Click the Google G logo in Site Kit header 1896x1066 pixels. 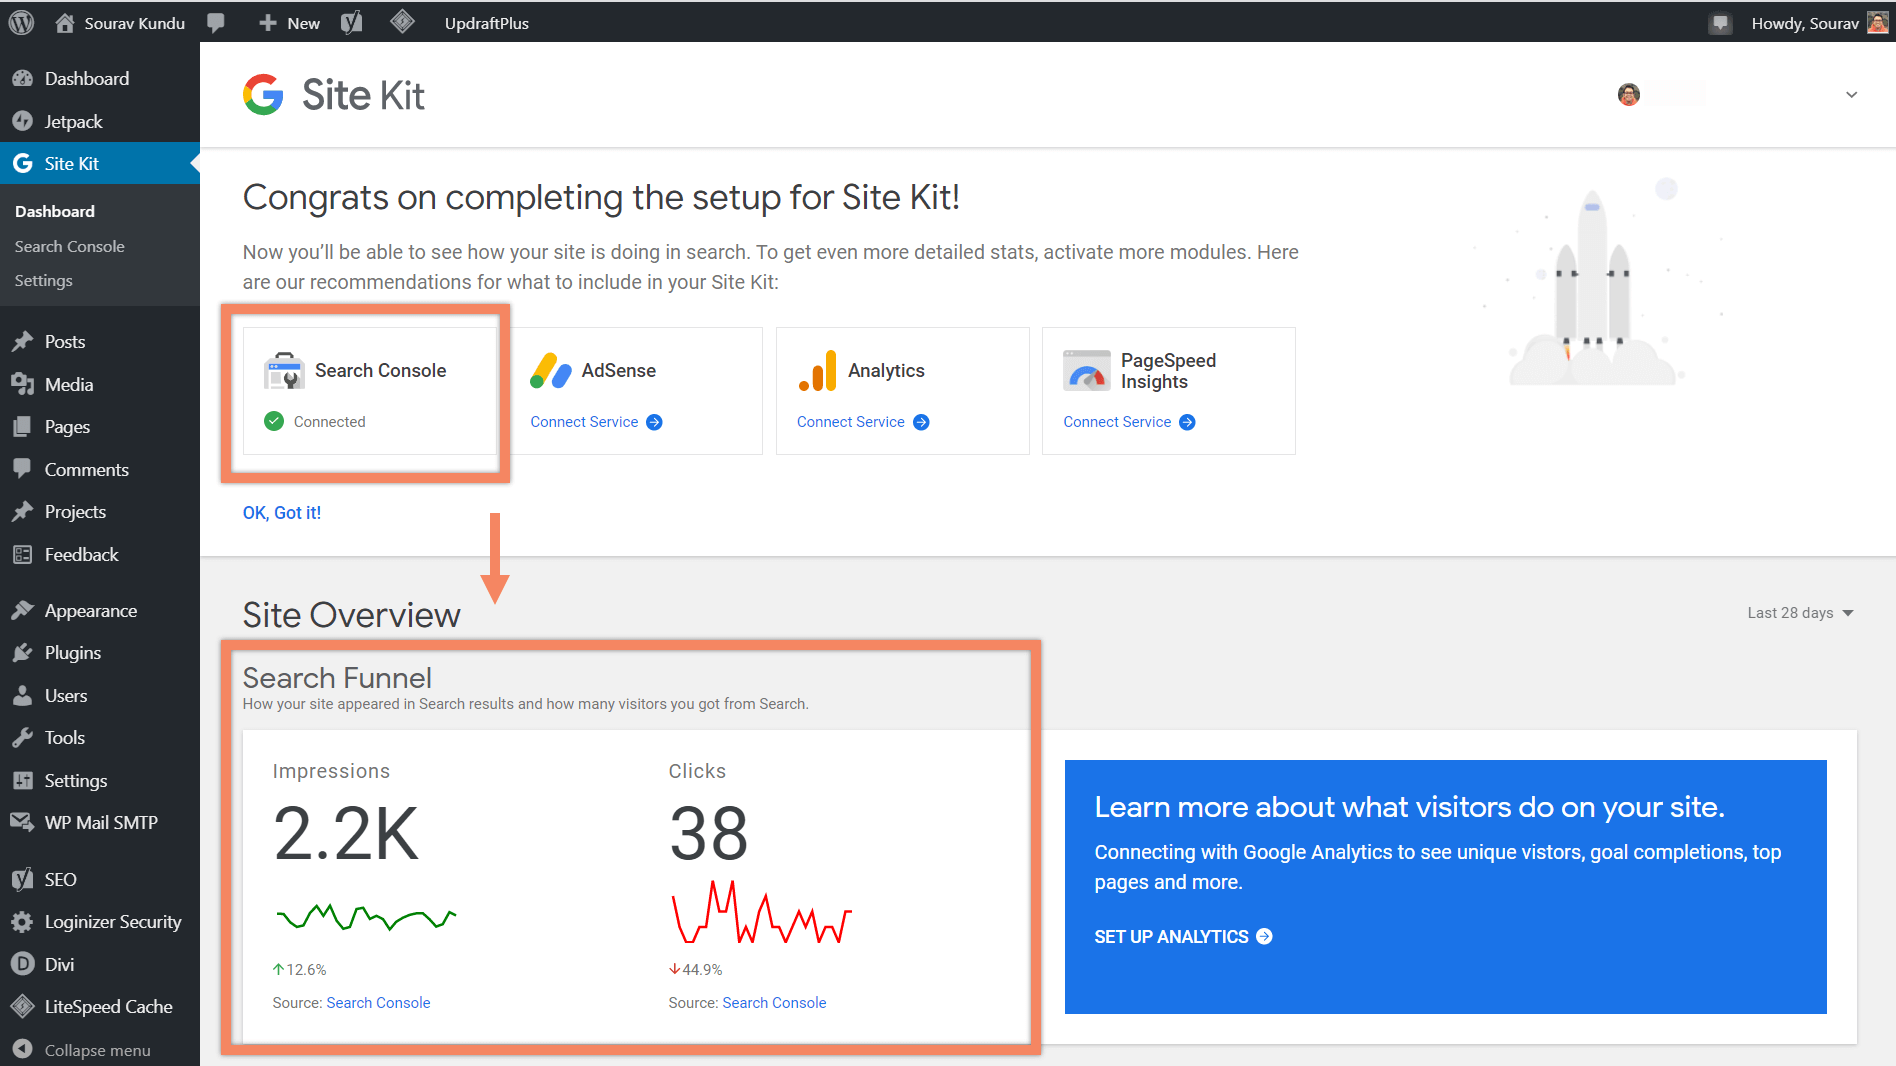tap(263, 95)
